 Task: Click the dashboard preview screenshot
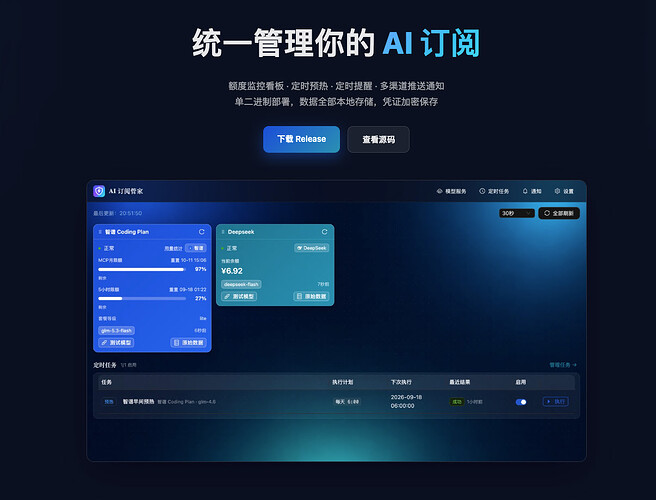[336, 321]
